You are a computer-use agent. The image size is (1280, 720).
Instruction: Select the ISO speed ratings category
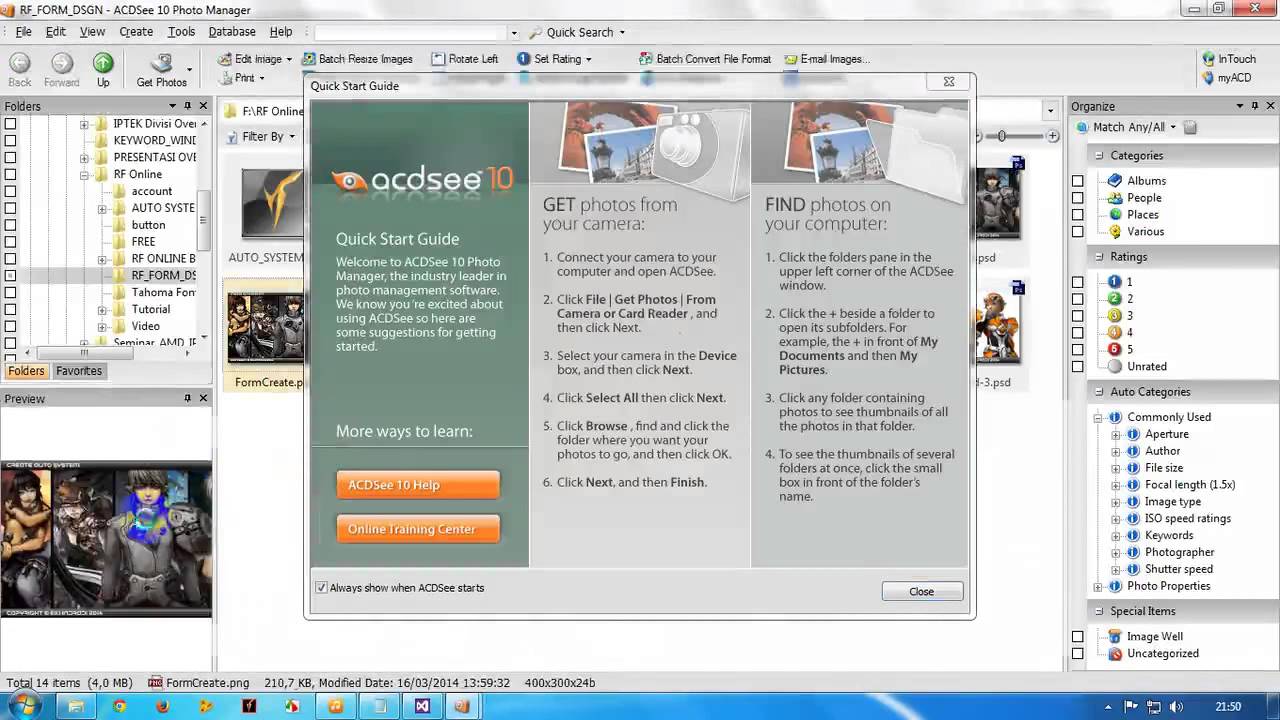point(1188,518)
